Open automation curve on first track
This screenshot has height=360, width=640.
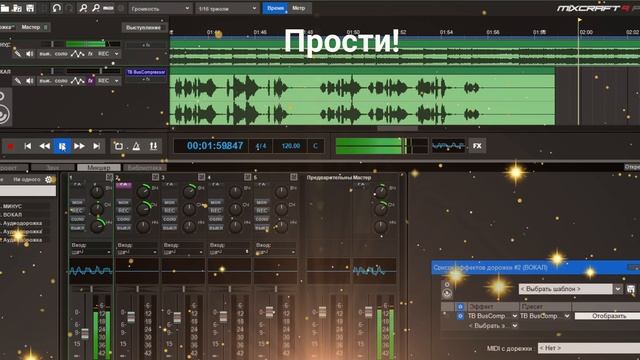click(78, 54)
